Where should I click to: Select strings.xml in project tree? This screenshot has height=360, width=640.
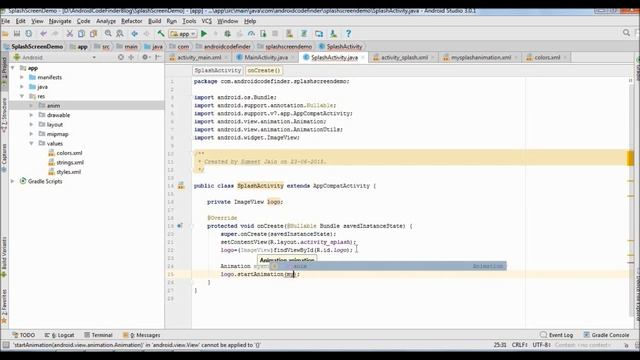point(70,162)
